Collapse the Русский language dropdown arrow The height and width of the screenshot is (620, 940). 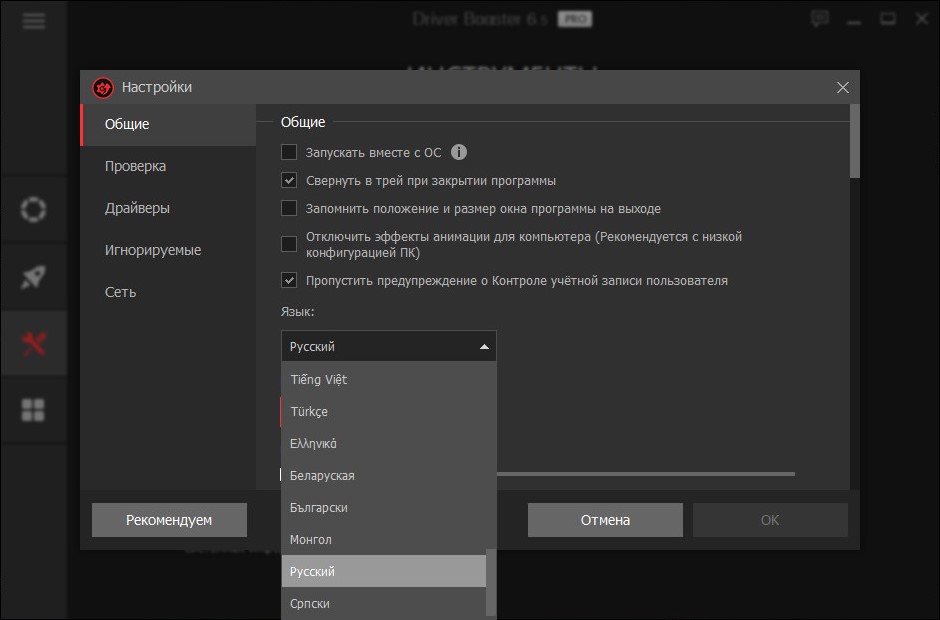[484, 347]
